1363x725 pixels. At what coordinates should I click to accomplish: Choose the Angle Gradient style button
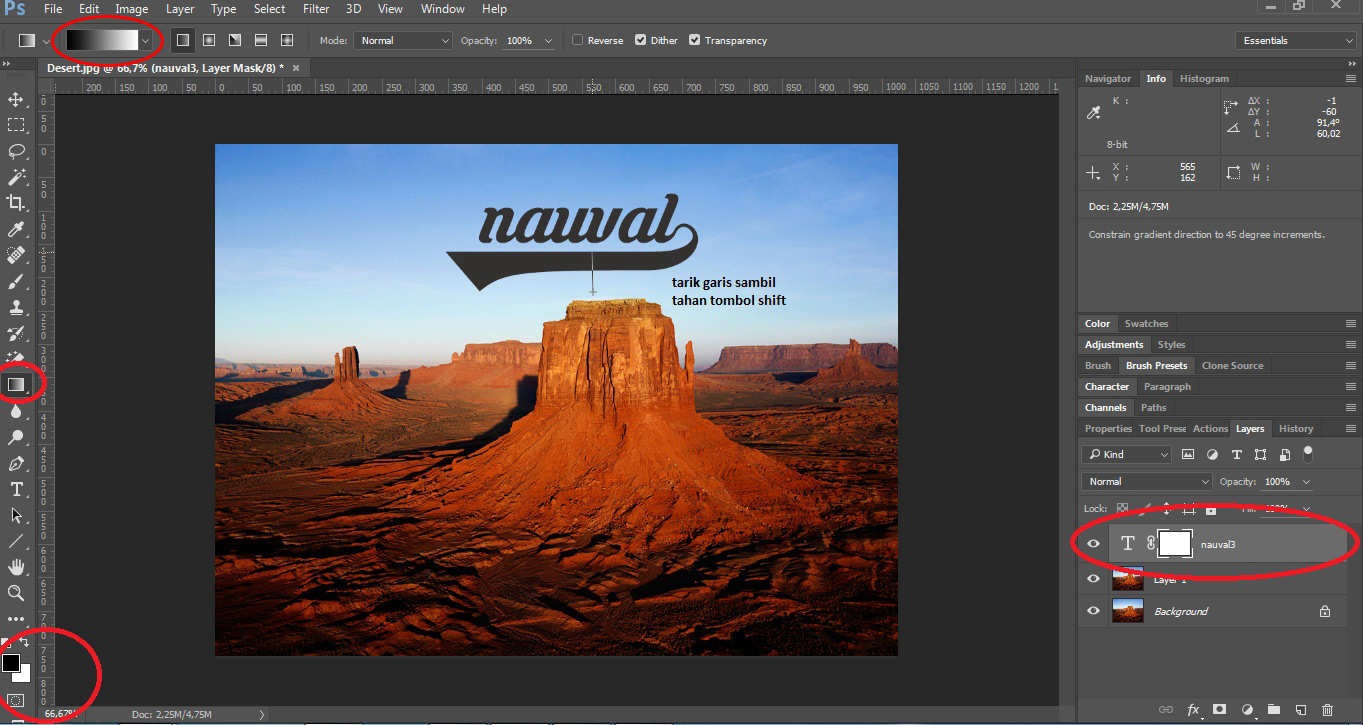click(x=235, y=40)
